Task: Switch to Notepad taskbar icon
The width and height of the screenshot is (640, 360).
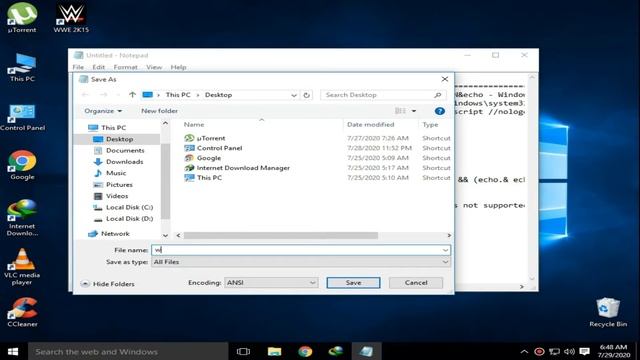Action: coord(366,351)
